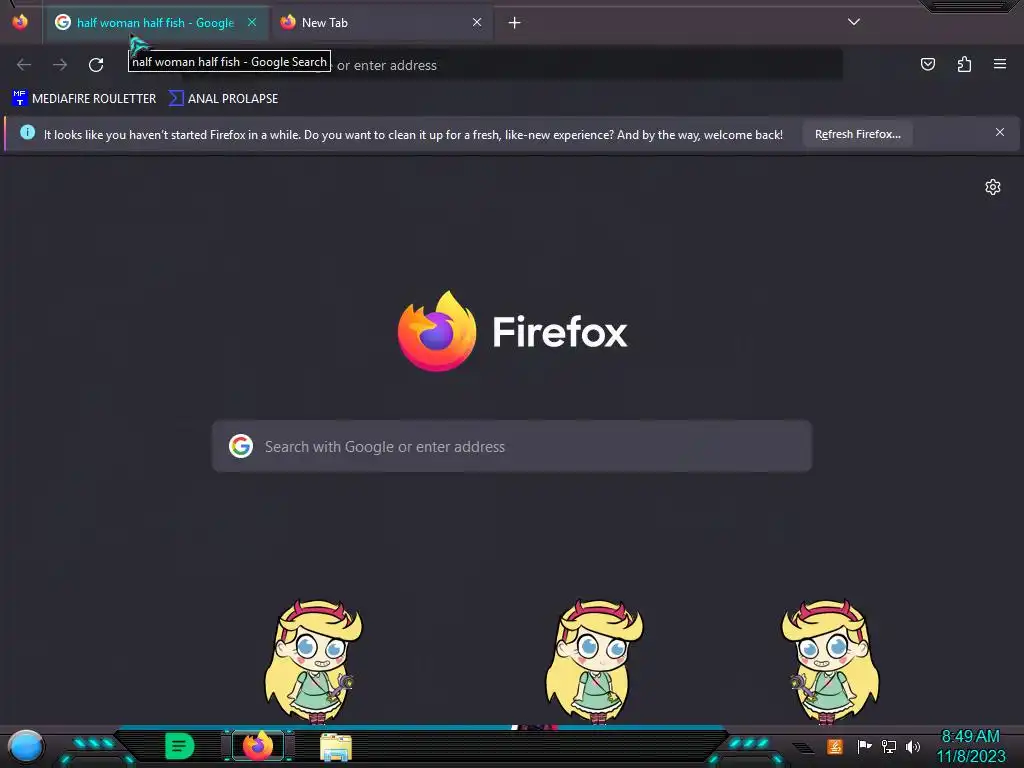
Task: Switch to the New Tab tab
Action: [382, 23]
